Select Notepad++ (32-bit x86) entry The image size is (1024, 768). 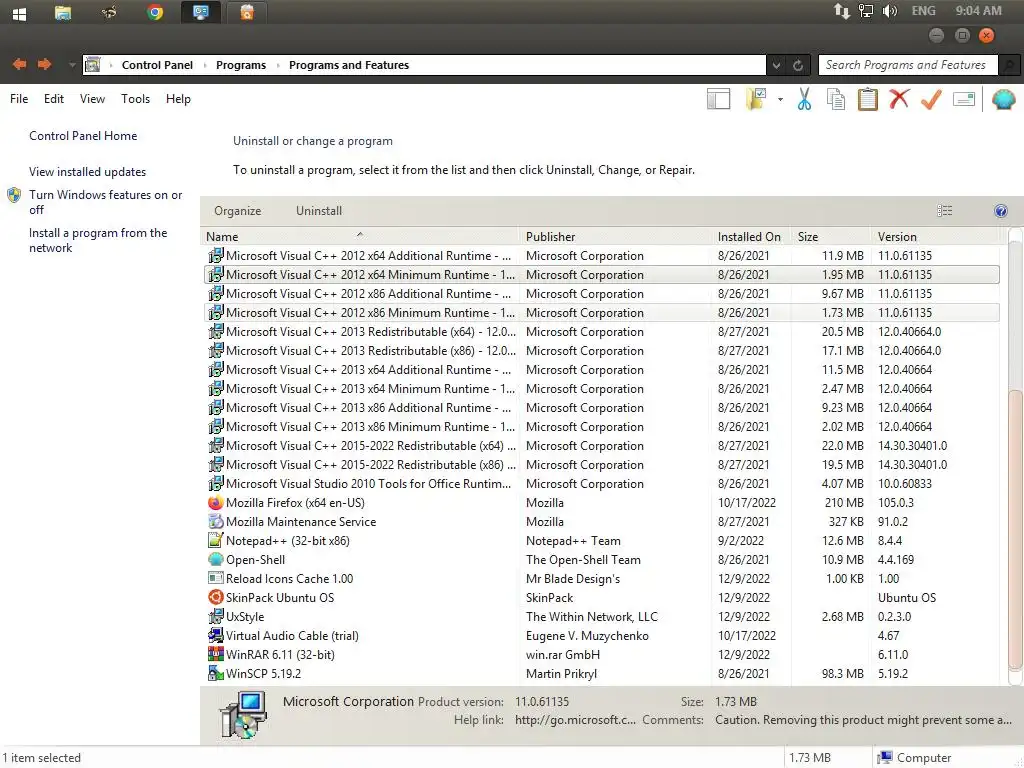[601, 541]
